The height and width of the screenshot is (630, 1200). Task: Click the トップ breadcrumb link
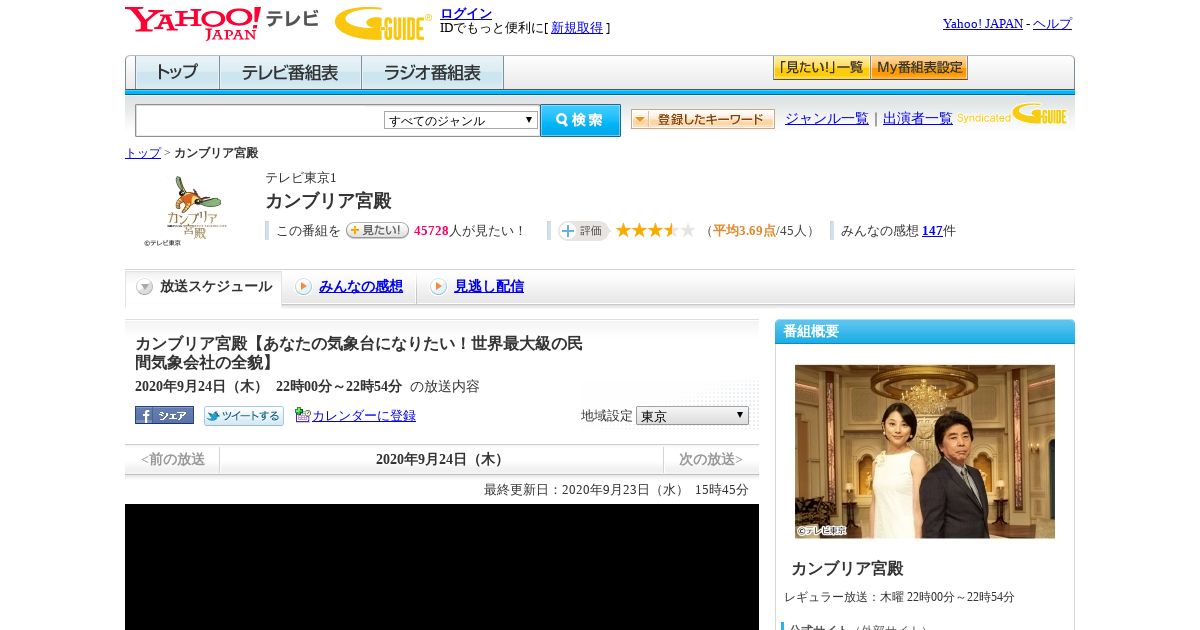pyautogui.click(x=143, y=153)
